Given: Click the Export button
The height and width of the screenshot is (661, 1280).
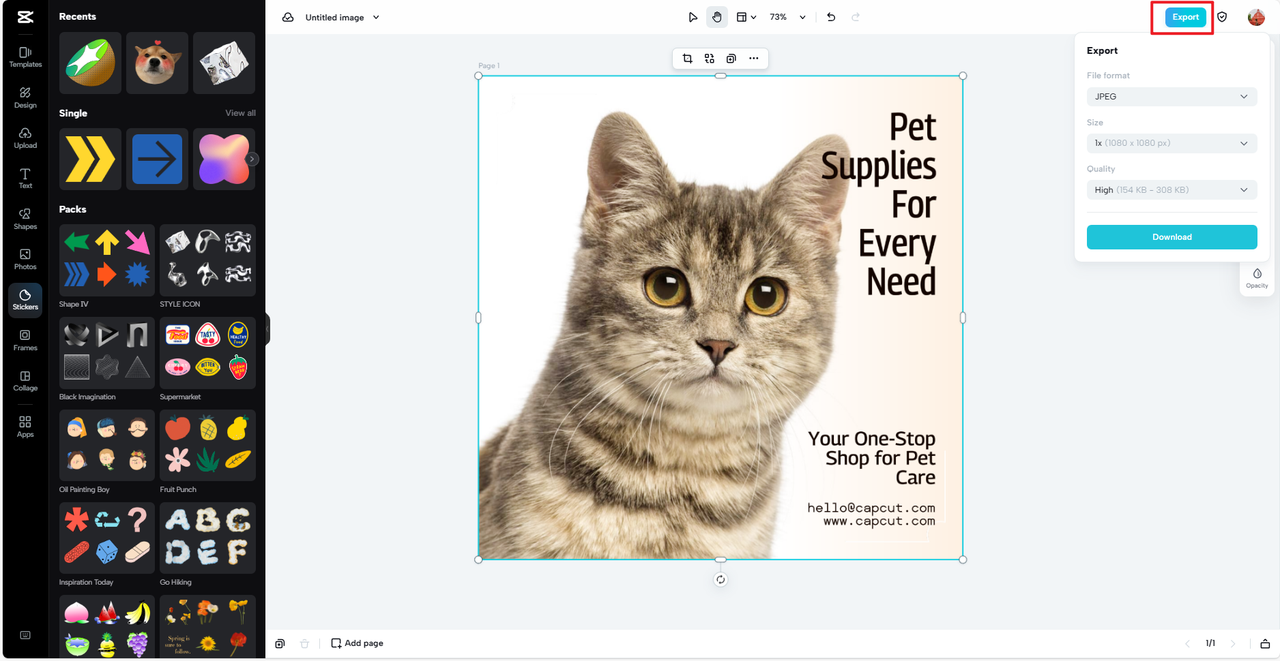Looking at the screenshot, I should click(1185, 17).
